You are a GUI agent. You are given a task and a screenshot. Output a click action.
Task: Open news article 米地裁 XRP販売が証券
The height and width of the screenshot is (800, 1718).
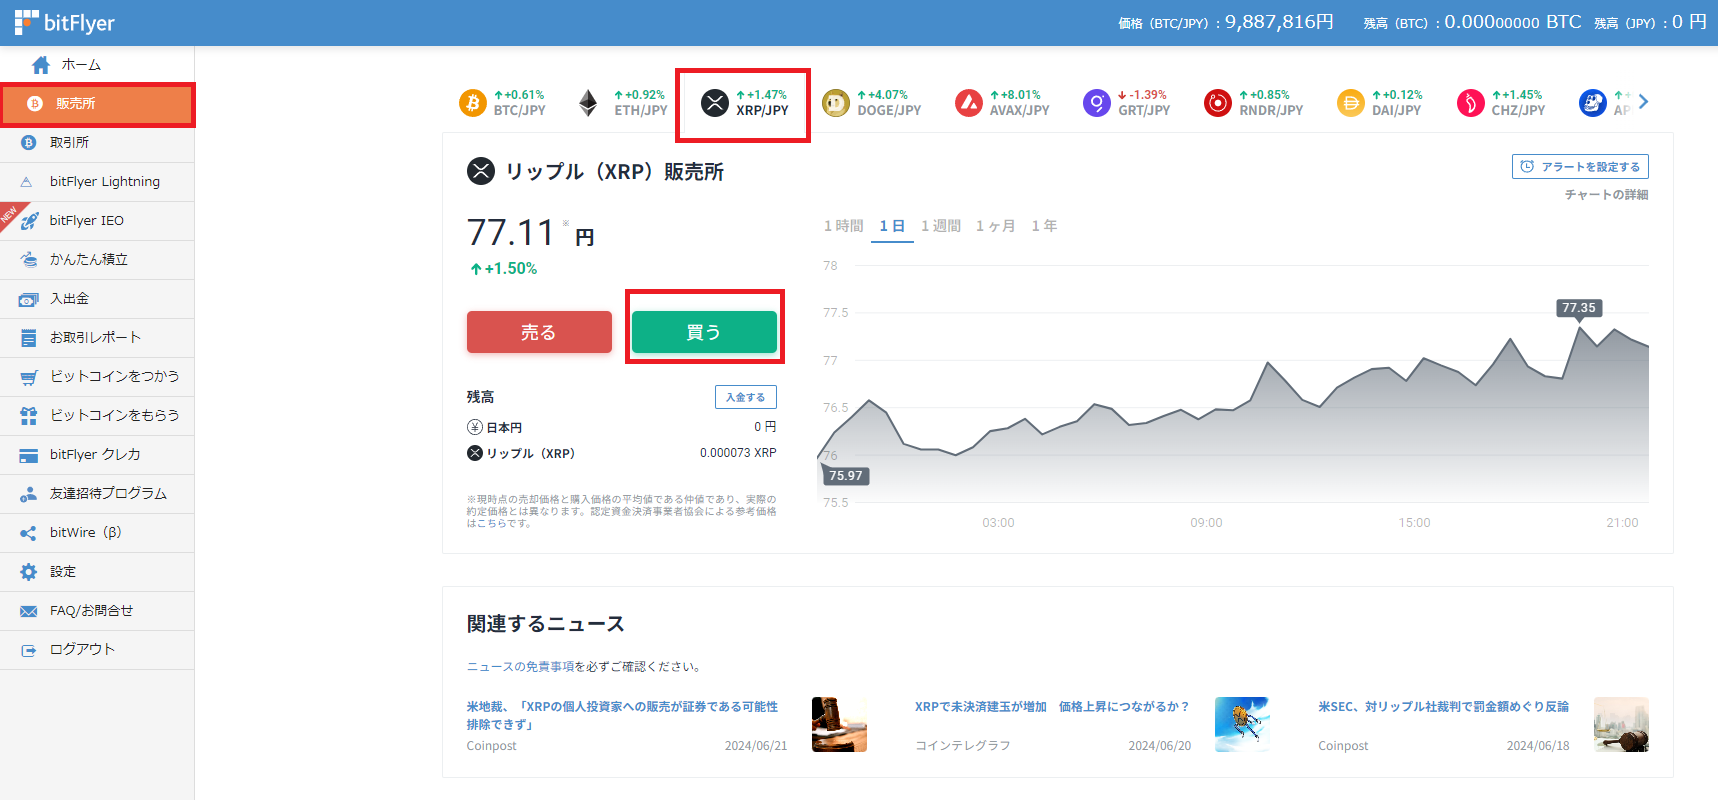[x=622, y=715]
